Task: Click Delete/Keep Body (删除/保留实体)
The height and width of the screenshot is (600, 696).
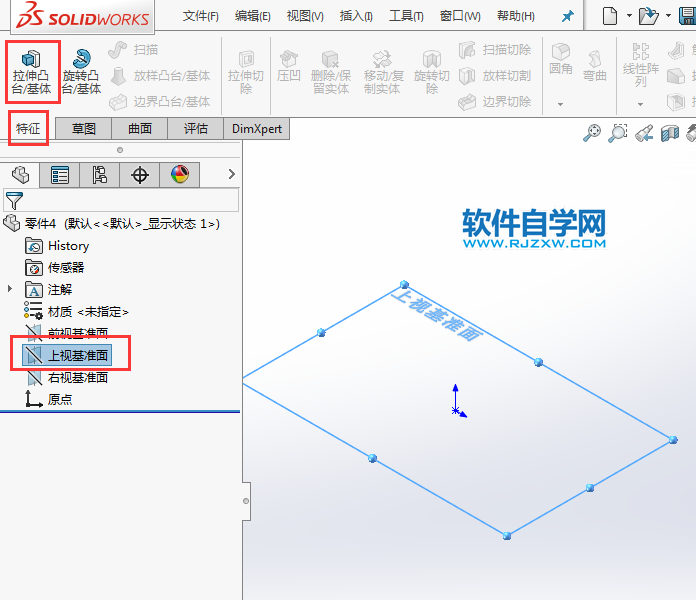Action: point(331,72)
